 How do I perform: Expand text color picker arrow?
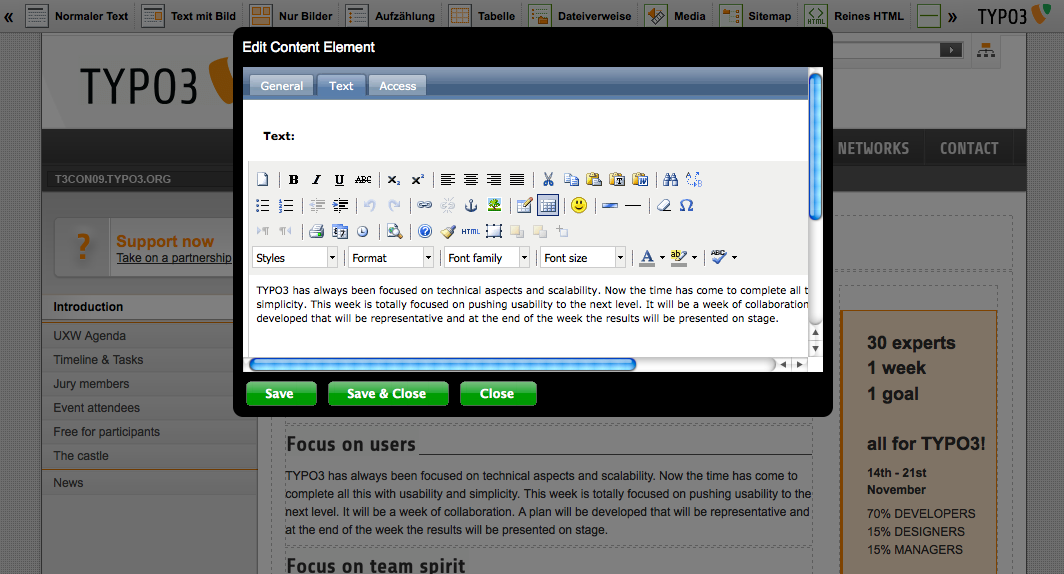click(662, 258)
